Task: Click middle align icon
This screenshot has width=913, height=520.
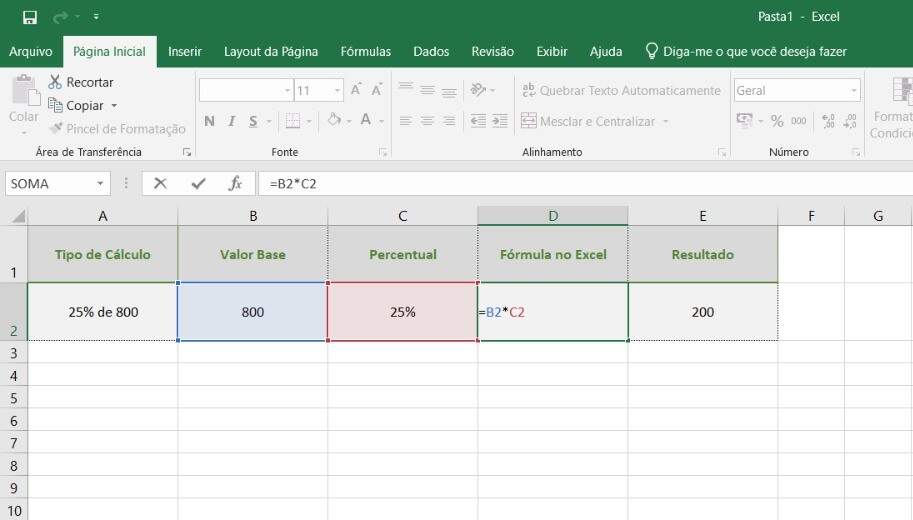Action: (427, 89)
